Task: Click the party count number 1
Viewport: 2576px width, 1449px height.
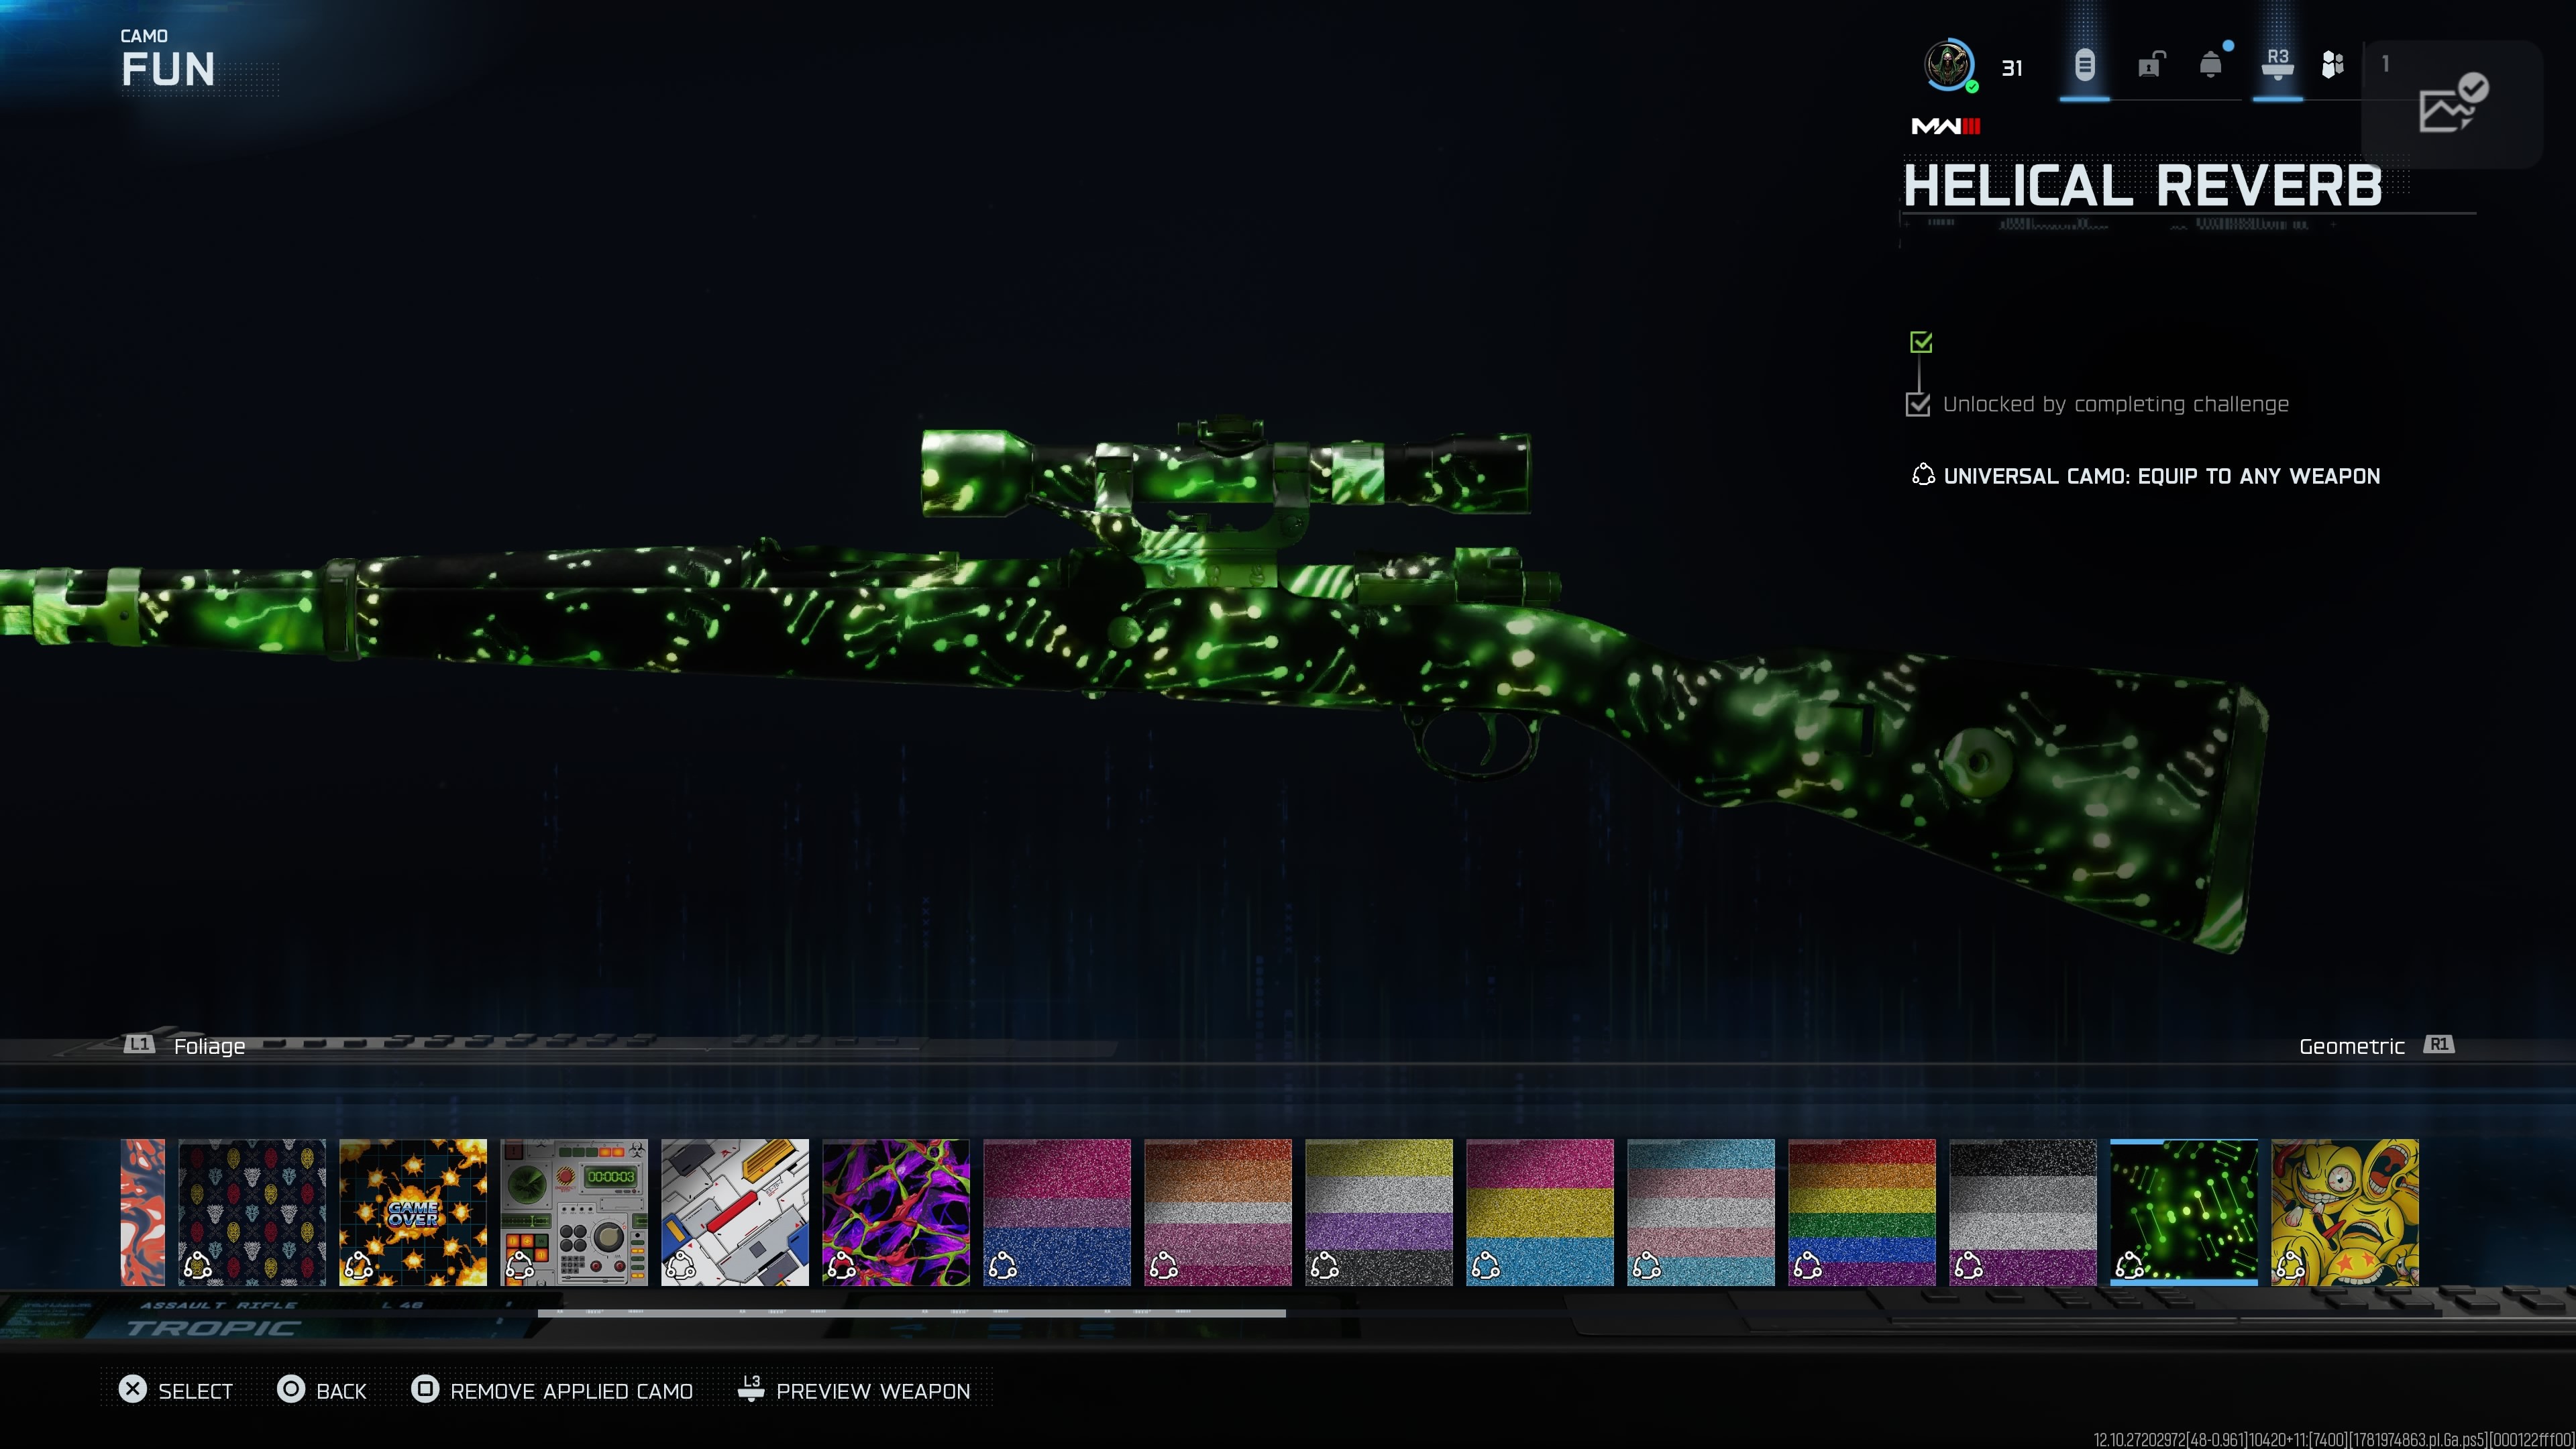Action: tap(2385, 64)
